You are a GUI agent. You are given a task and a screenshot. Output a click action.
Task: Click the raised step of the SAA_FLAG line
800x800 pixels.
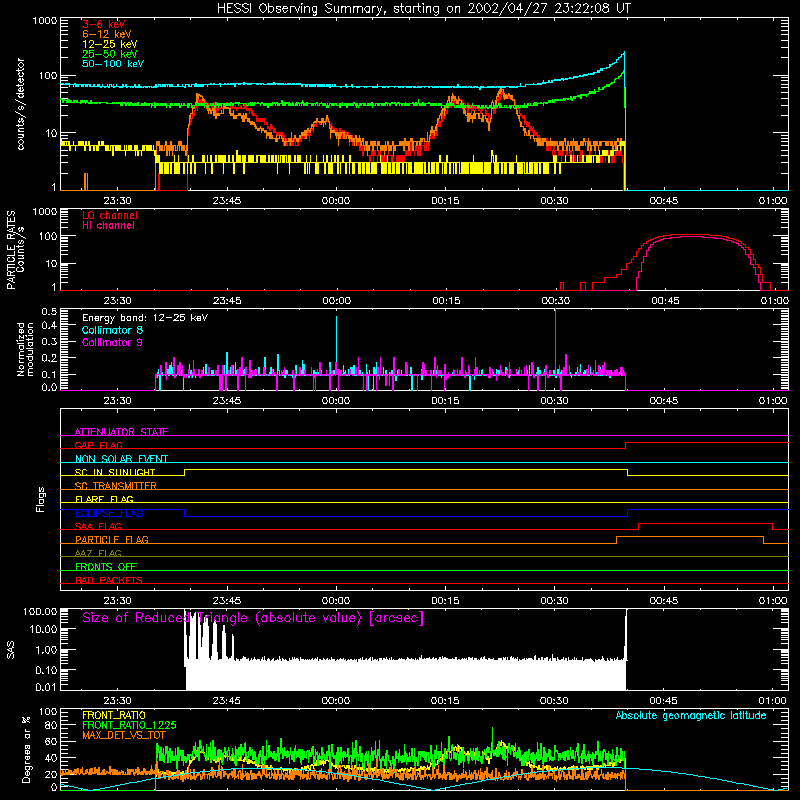[x=706, y=523]
